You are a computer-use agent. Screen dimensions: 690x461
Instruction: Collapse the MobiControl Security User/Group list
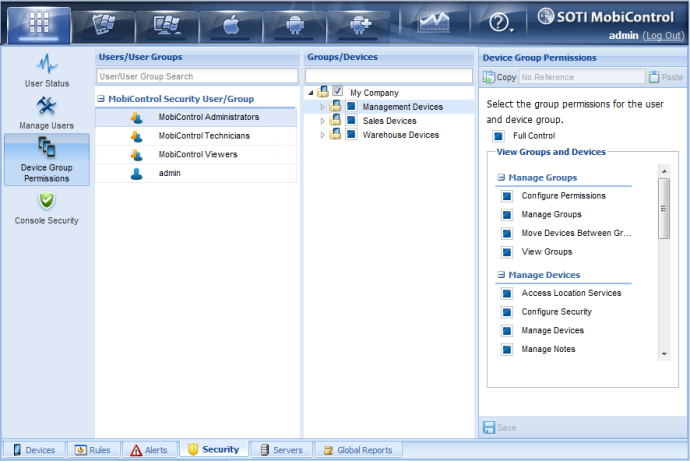tap(101, 99)
